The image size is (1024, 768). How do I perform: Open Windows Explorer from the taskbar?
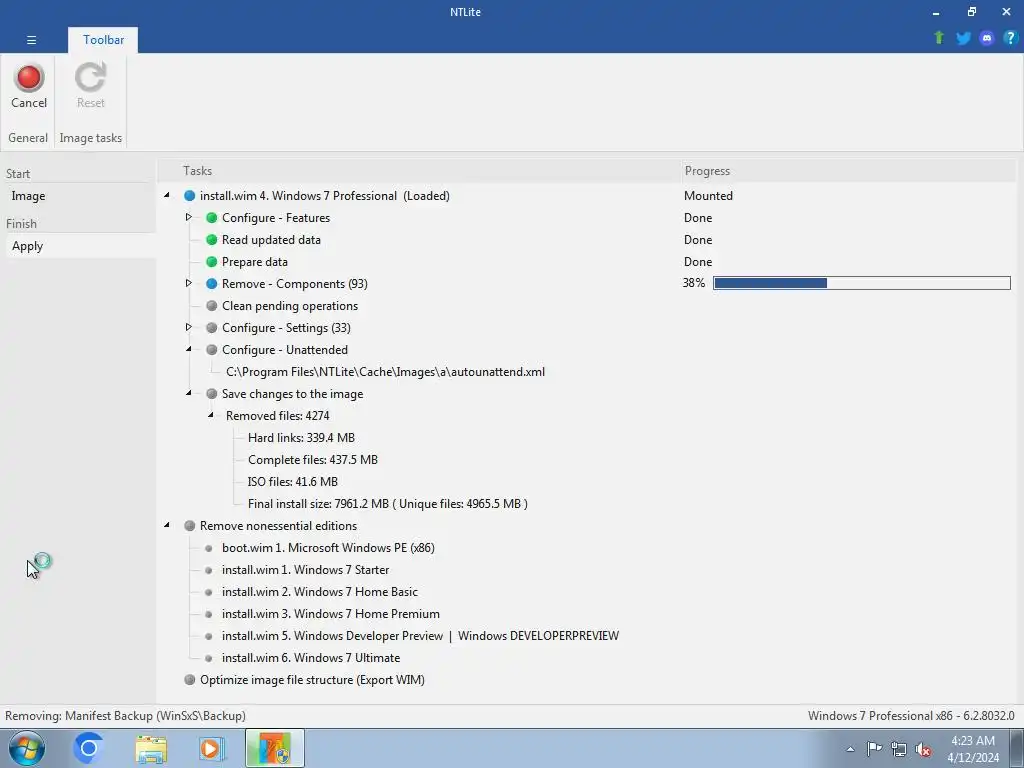click(151, 749)
